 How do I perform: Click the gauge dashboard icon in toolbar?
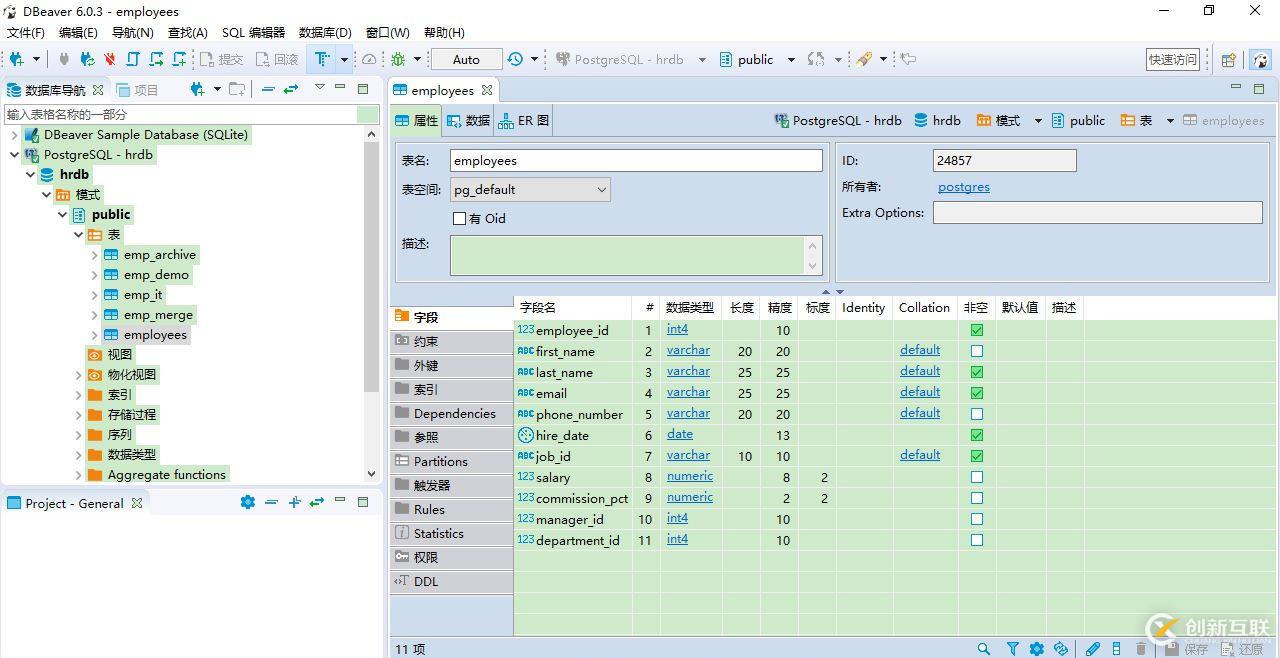coord(369,59)
